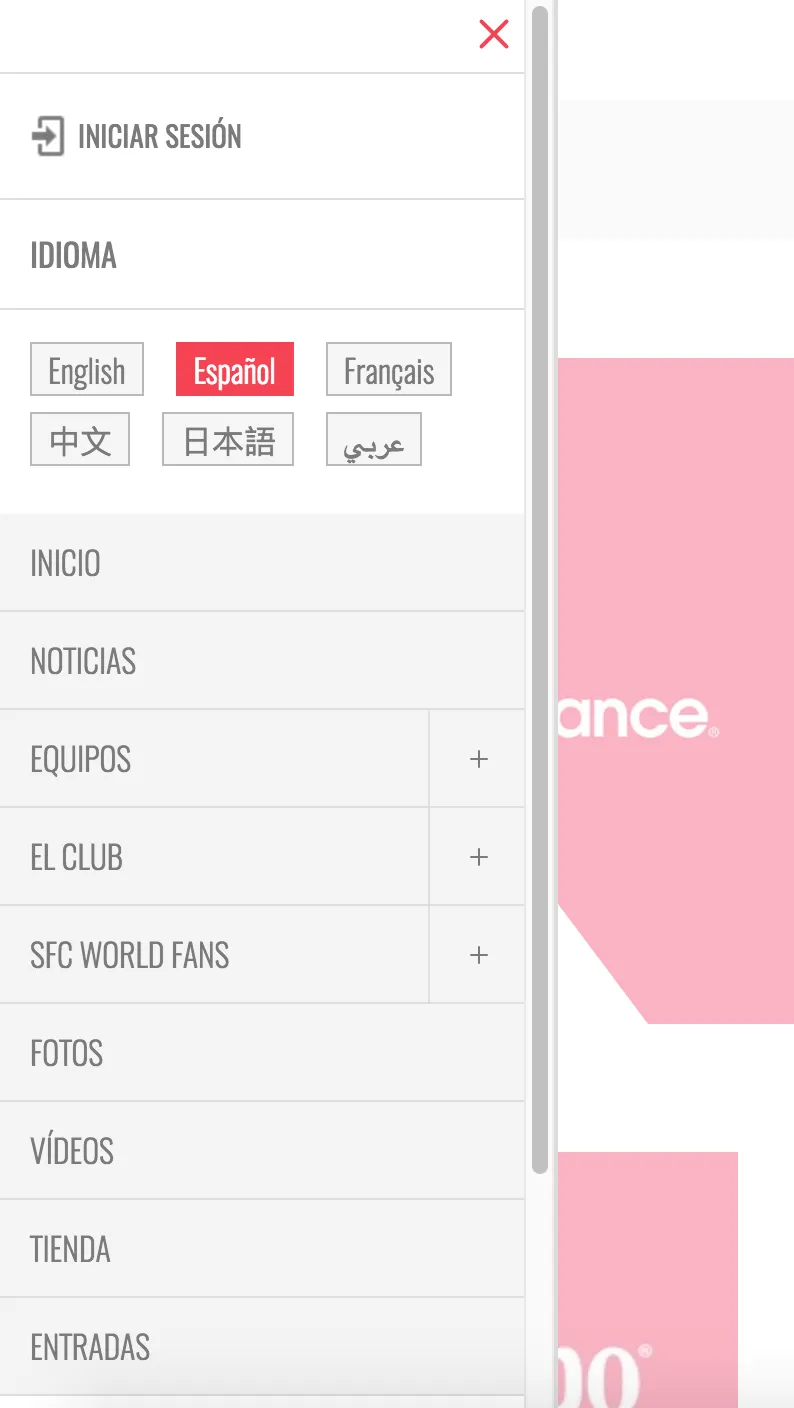794x1408 pixels.
Task: Open EQUIPOS menu item
Action: coord(214,759)
